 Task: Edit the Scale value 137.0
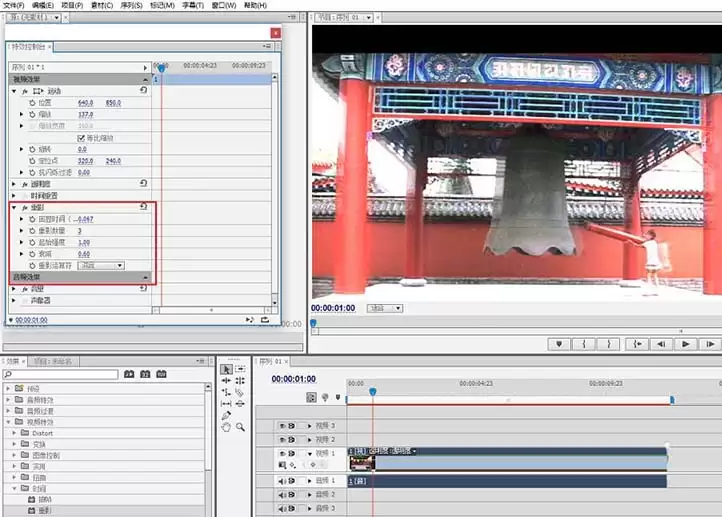[x=86, y=114]
